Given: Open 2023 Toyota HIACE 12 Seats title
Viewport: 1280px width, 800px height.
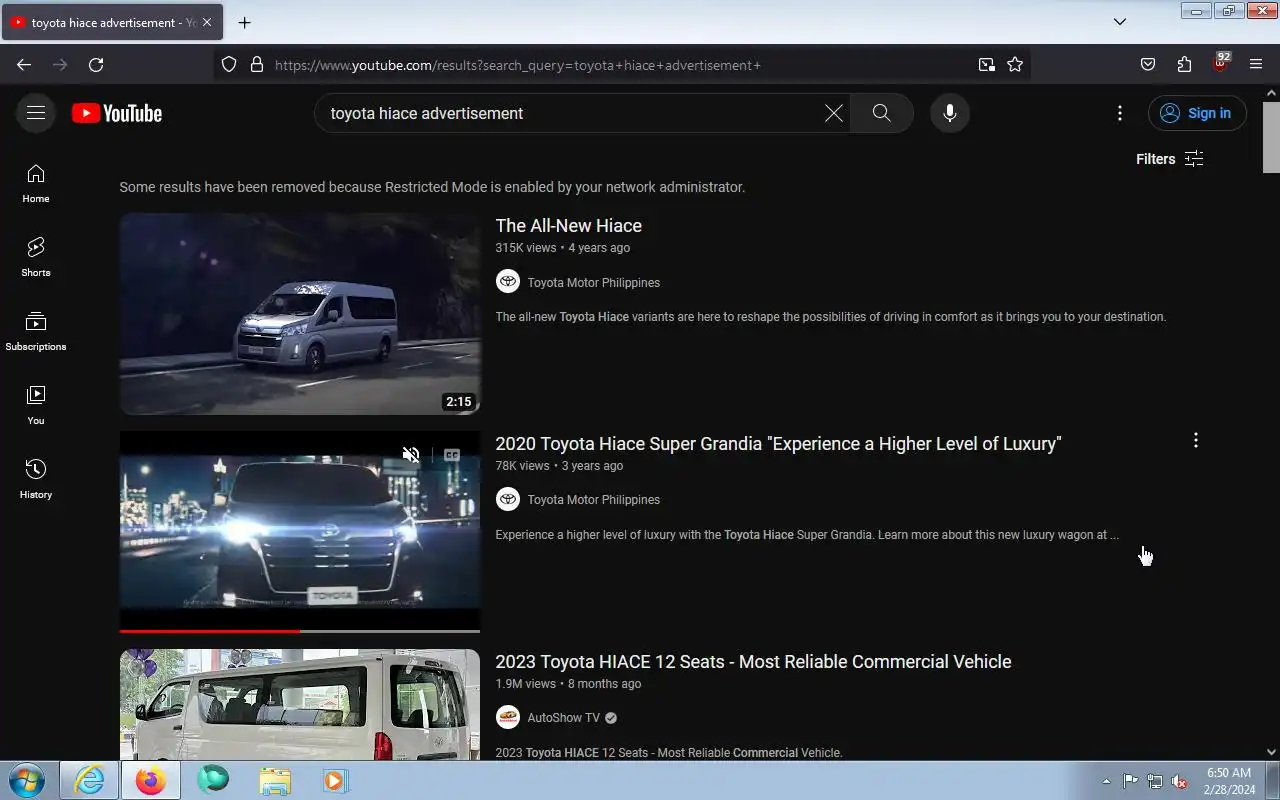Looking at the screenshot, I should [753, 662].
